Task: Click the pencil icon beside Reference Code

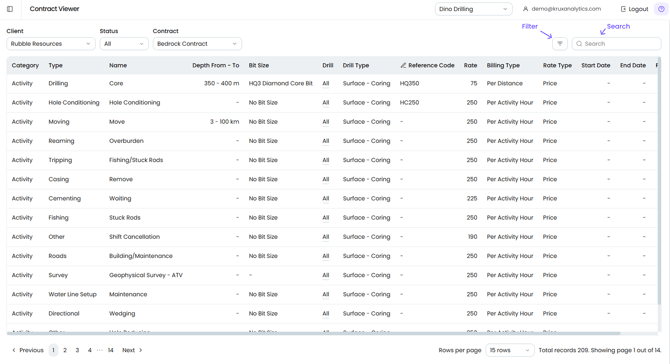Action: 403,65
